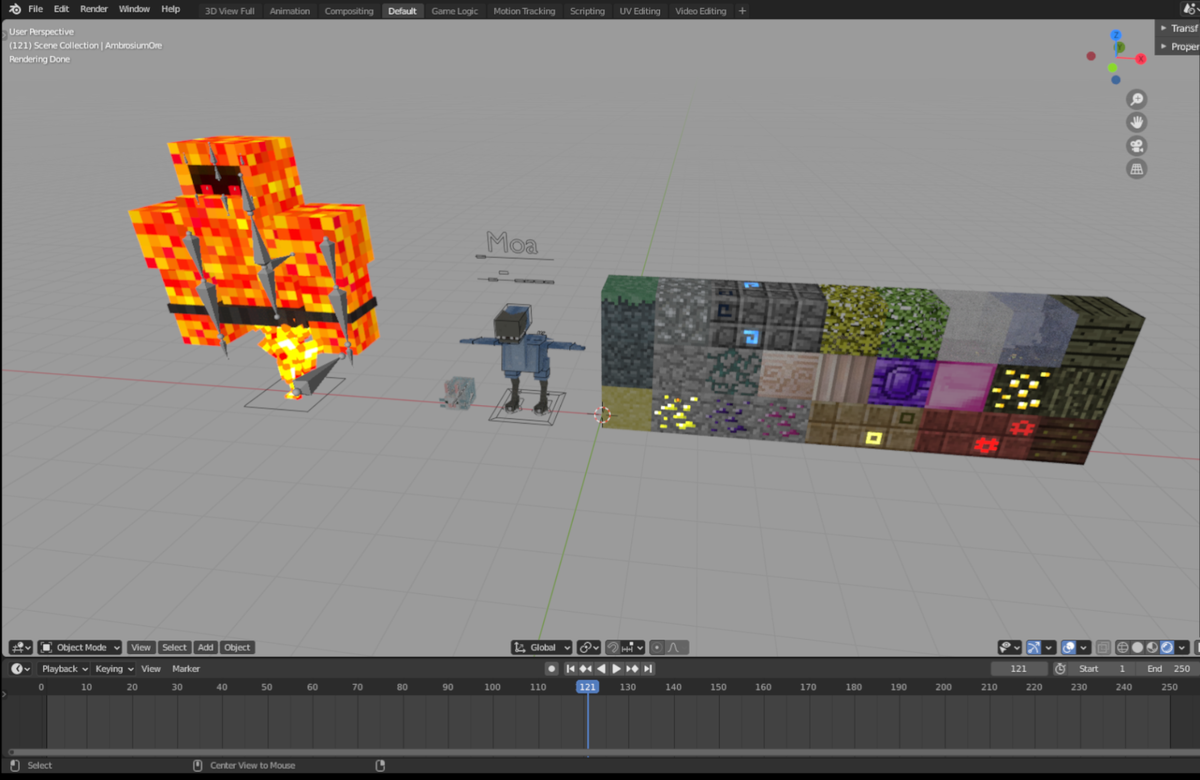The image size is (1200, 780).
Task: Open the viewport View menu
Action: 141,647
